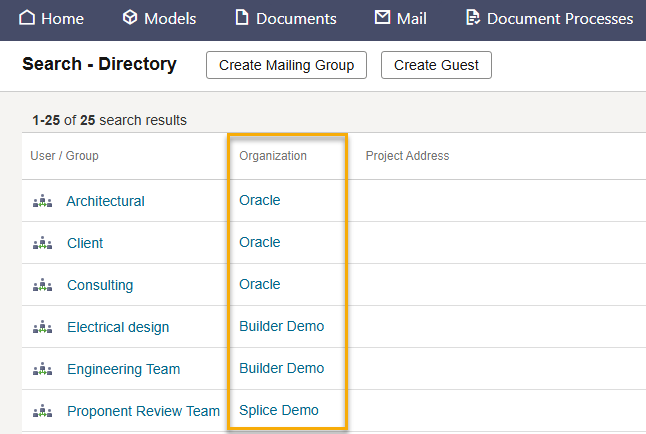Click the Project Address column header
This screenshot has width=646, height=434.
tap(407, 156)
